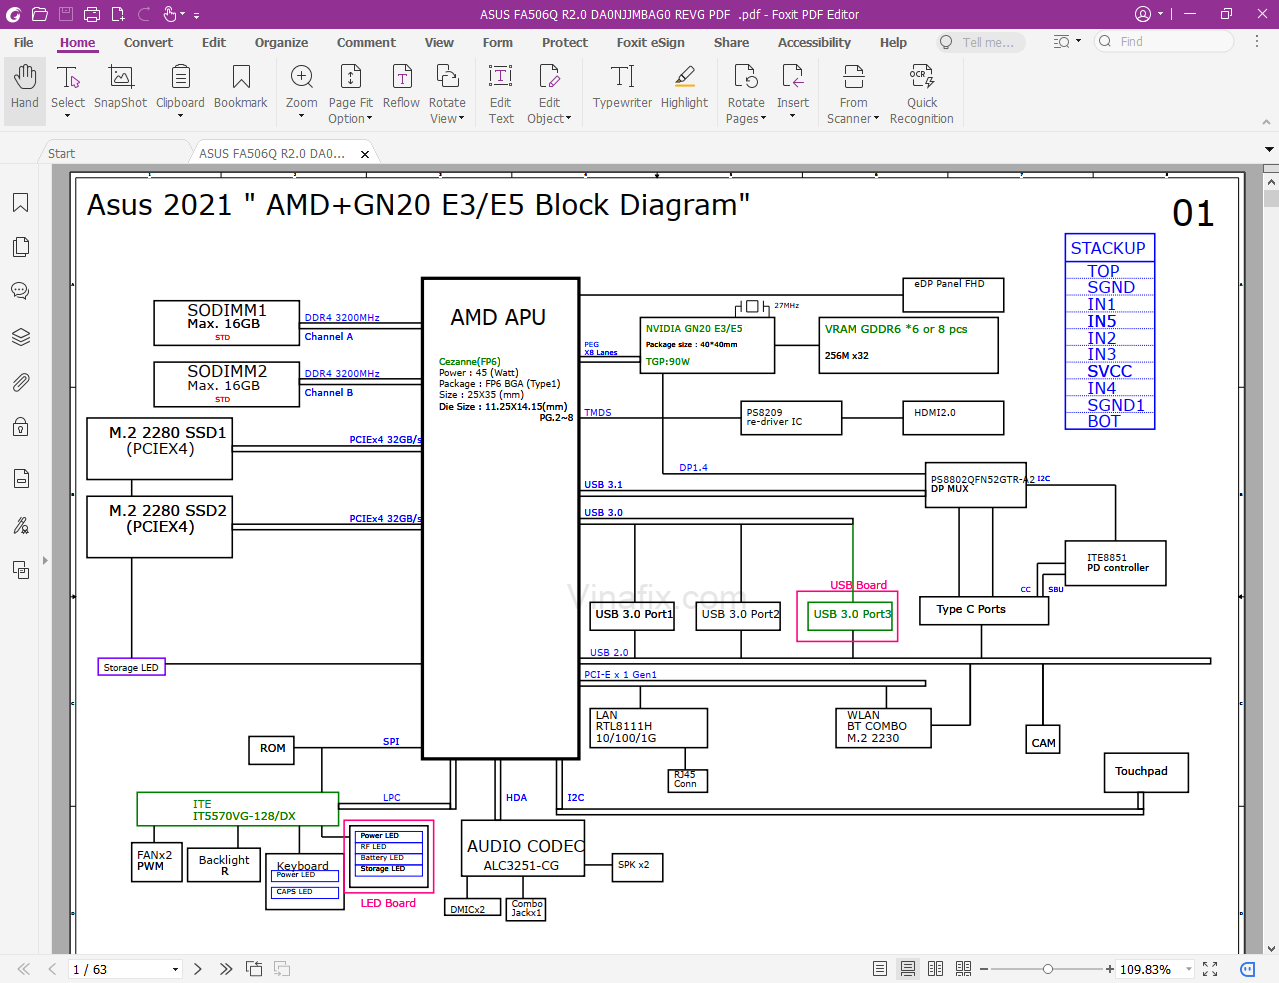The width and height of the screenshot is (1279, 983).
Task: Switch to the Start document tab
Action: (x=62, y=154)
